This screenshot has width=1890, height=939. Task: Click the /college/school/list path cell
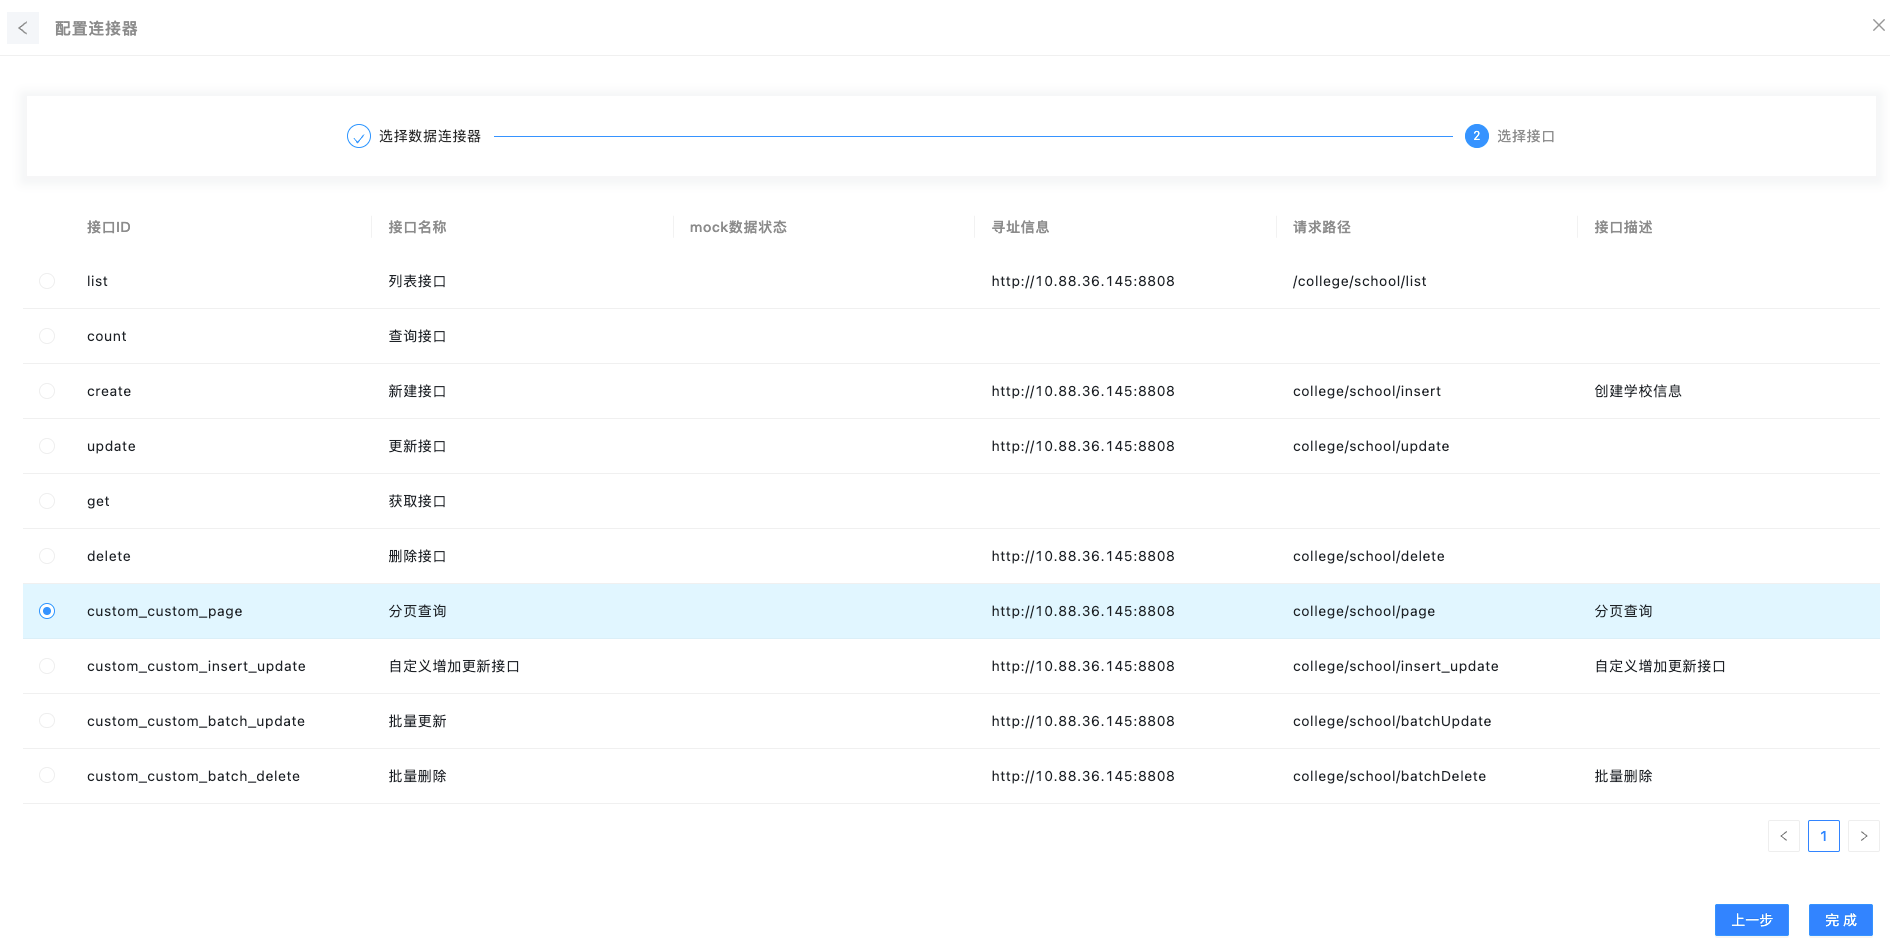[x=1359, y=281]
